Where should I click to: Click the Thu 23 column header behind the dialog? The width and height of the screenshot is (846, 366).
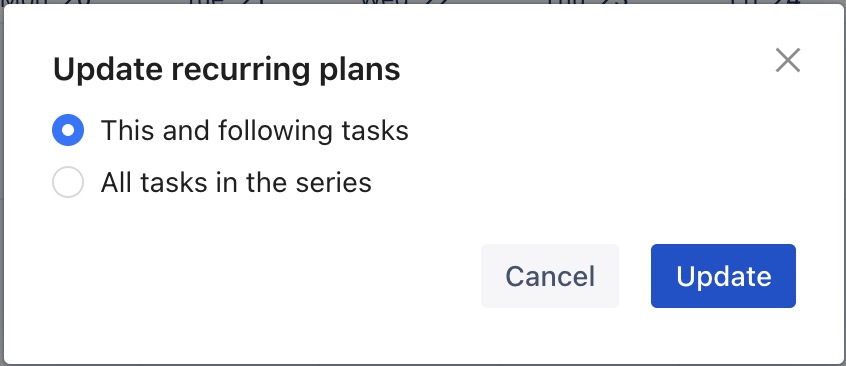click(x=587, y=2)
